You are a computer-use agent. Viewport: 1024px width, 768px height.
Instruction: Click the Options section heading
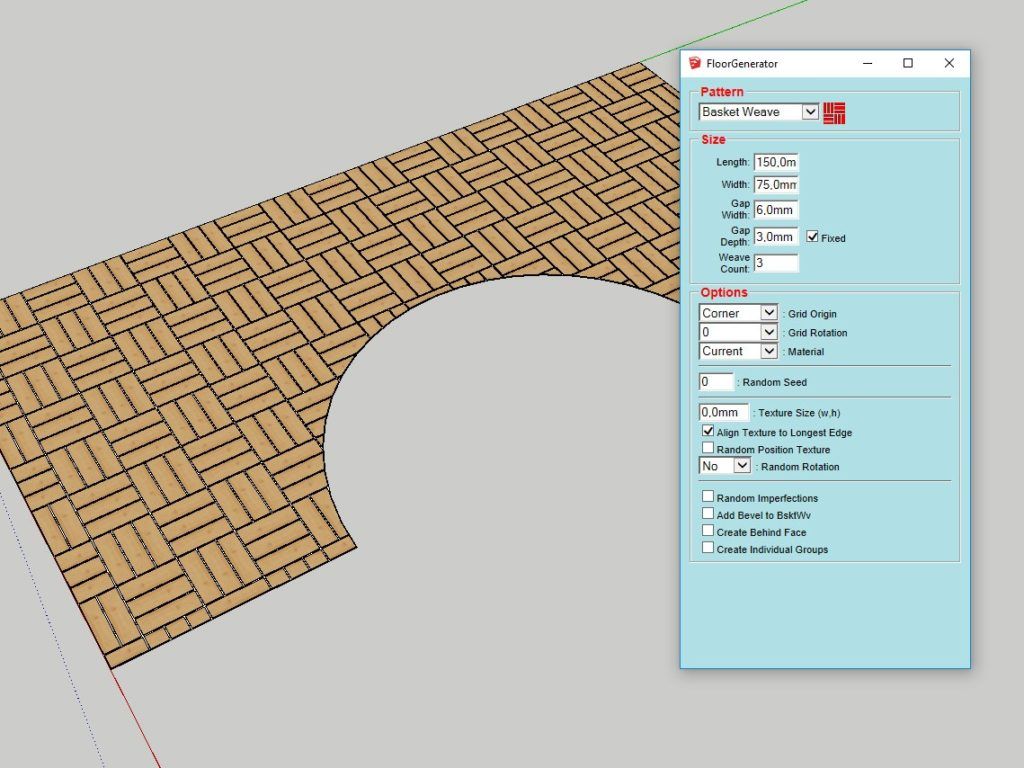click(x=724, y=292)
